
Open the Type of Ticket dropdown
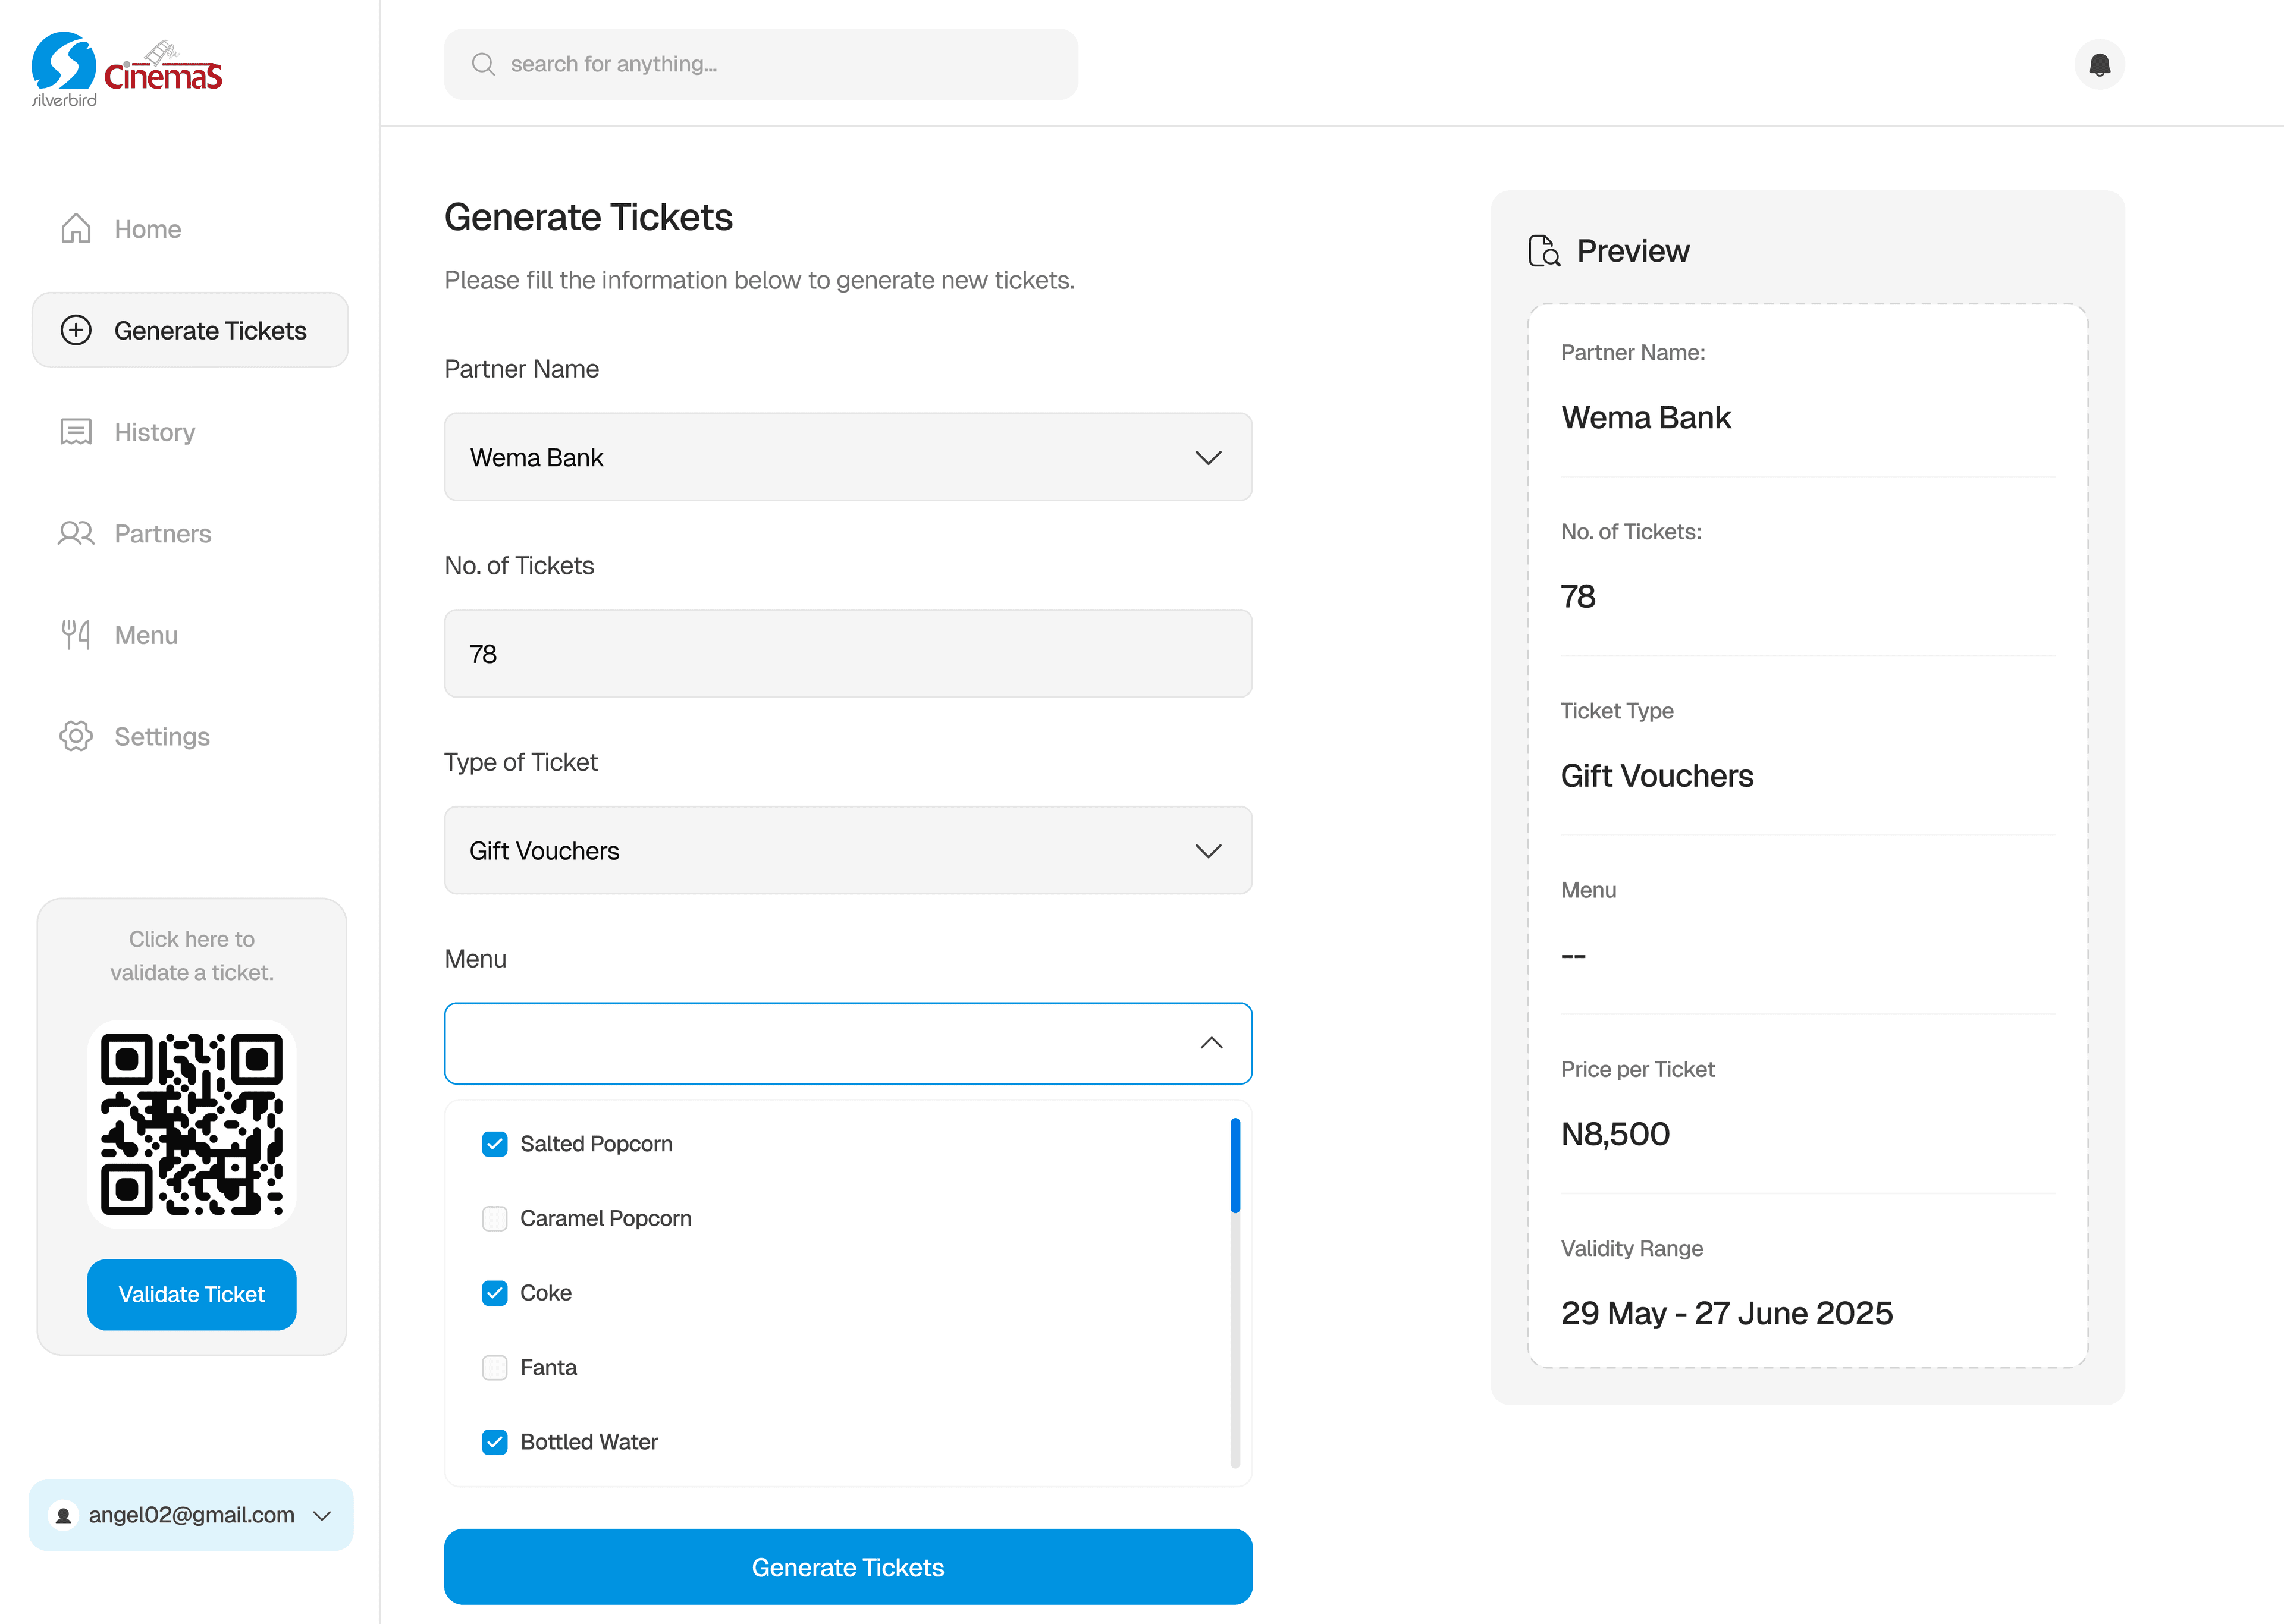click(x=848, y=850)
